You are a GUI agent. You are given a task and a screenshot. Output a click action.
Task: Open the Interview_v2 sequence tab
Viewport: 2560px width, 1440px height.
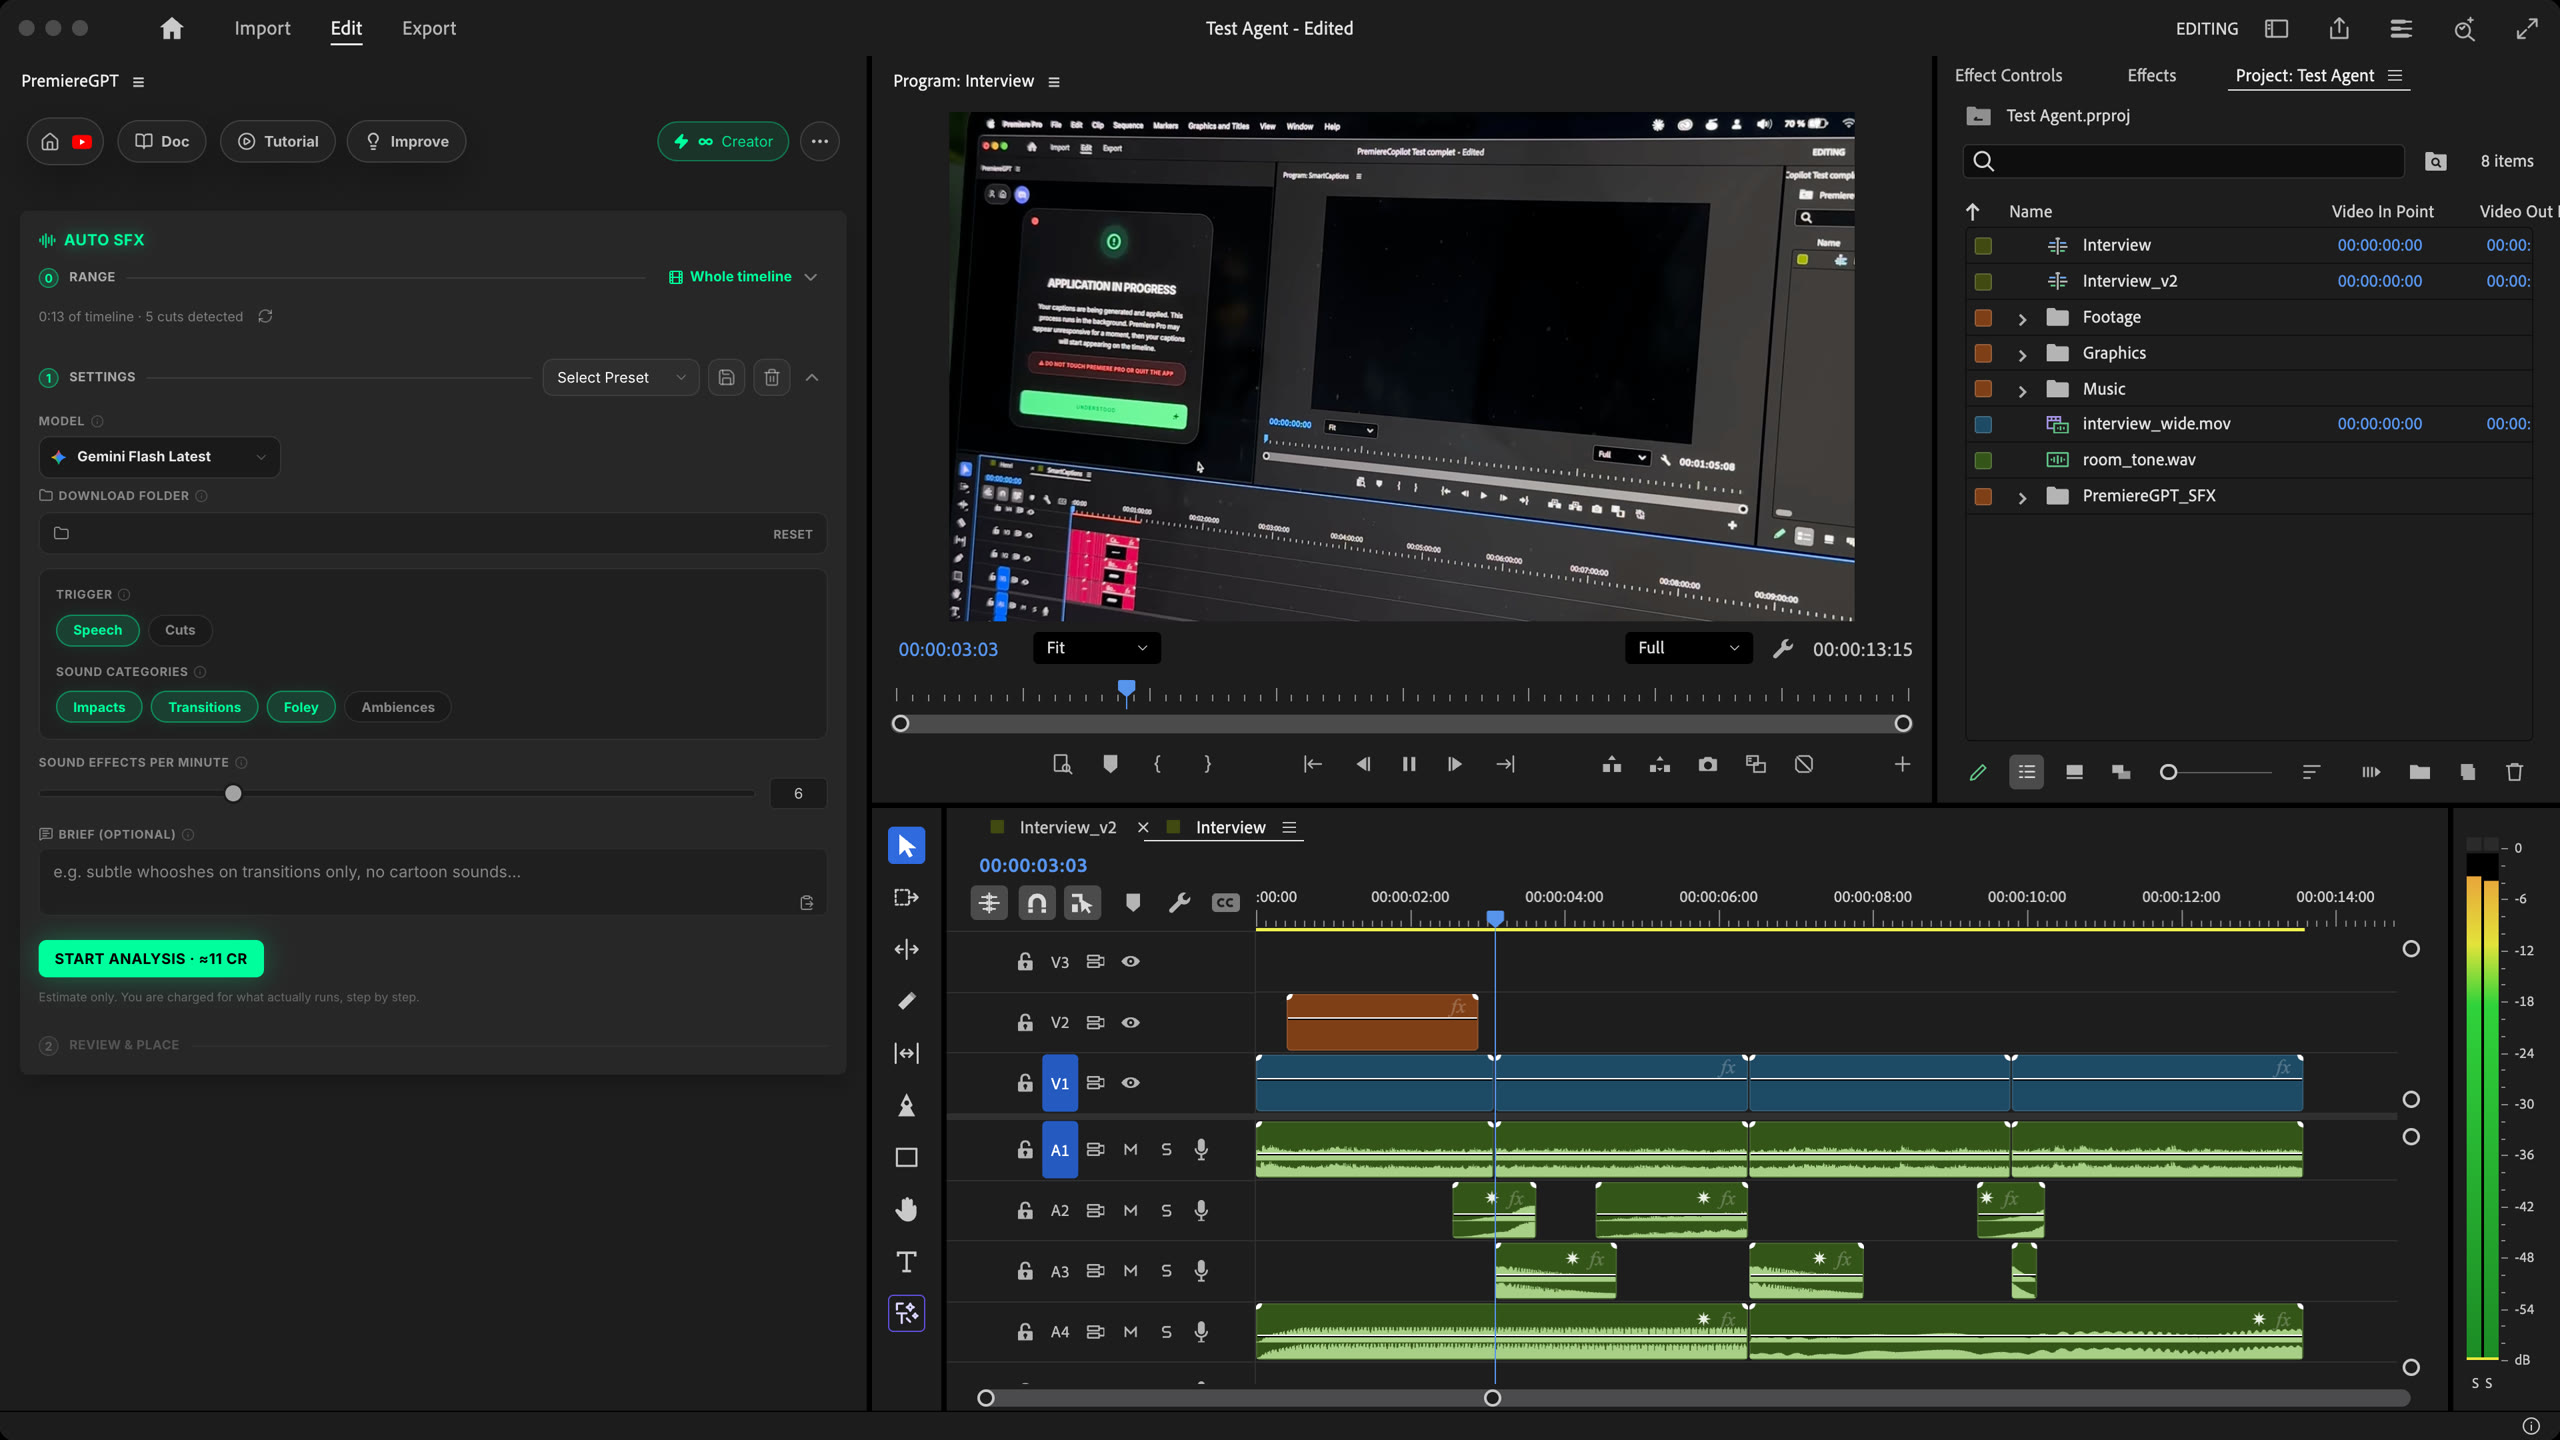(x=1067, y=827)
